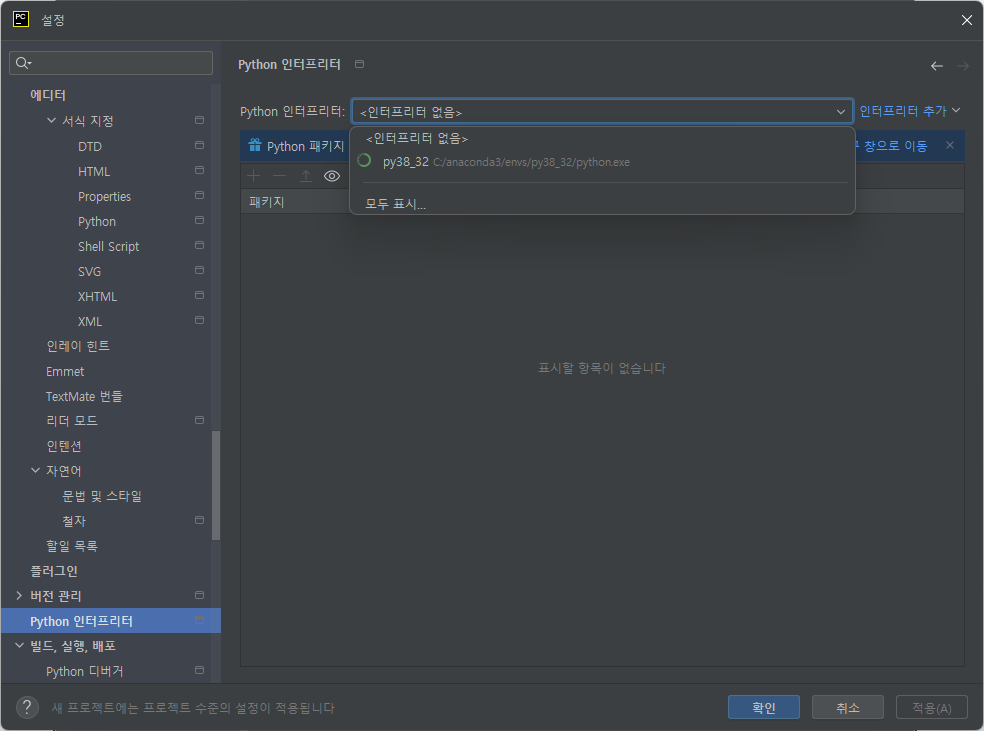The width and height of the screenshot is (984, 731).
Task: Click the 창으로 이동 link
Action: point(896,146)
